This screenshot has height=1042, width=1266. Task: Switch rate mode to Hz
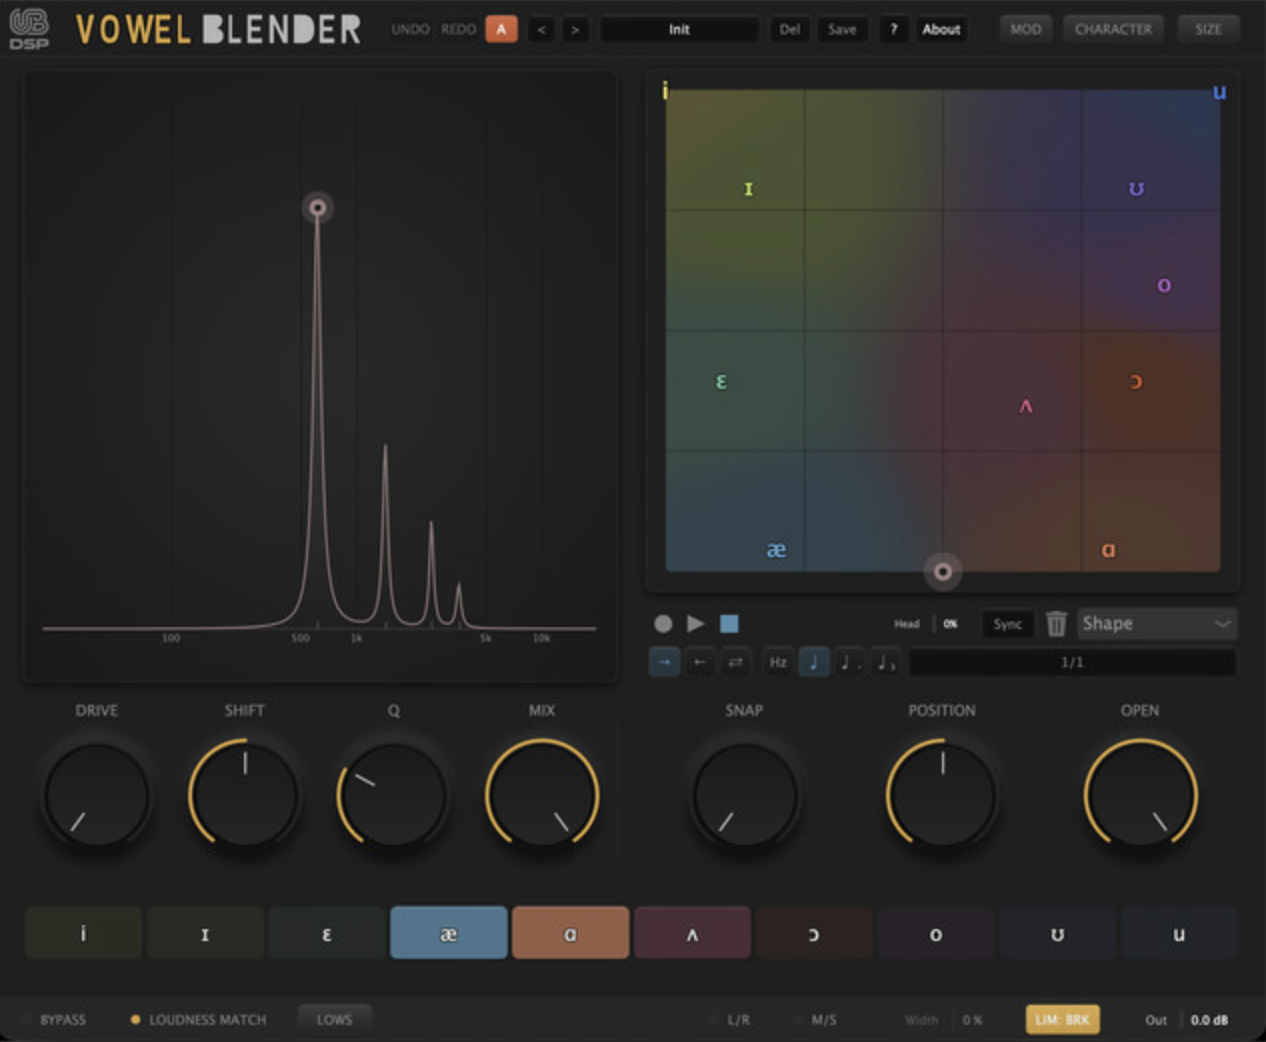pos(778,662)
